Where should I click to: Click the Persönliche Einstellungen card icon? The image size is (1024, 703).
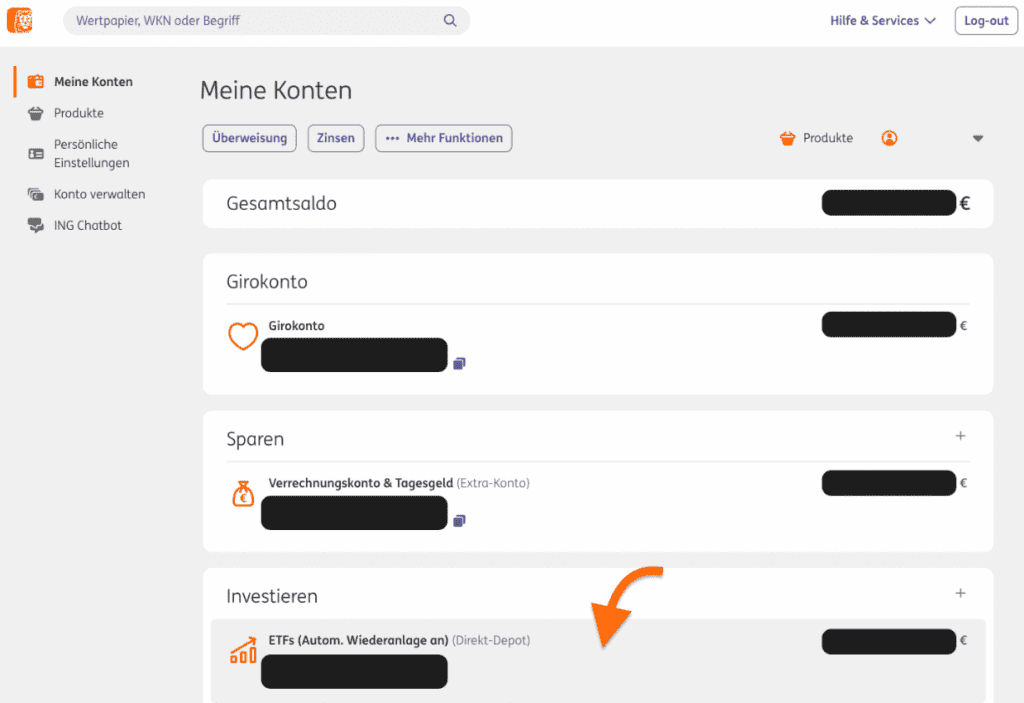35,154
